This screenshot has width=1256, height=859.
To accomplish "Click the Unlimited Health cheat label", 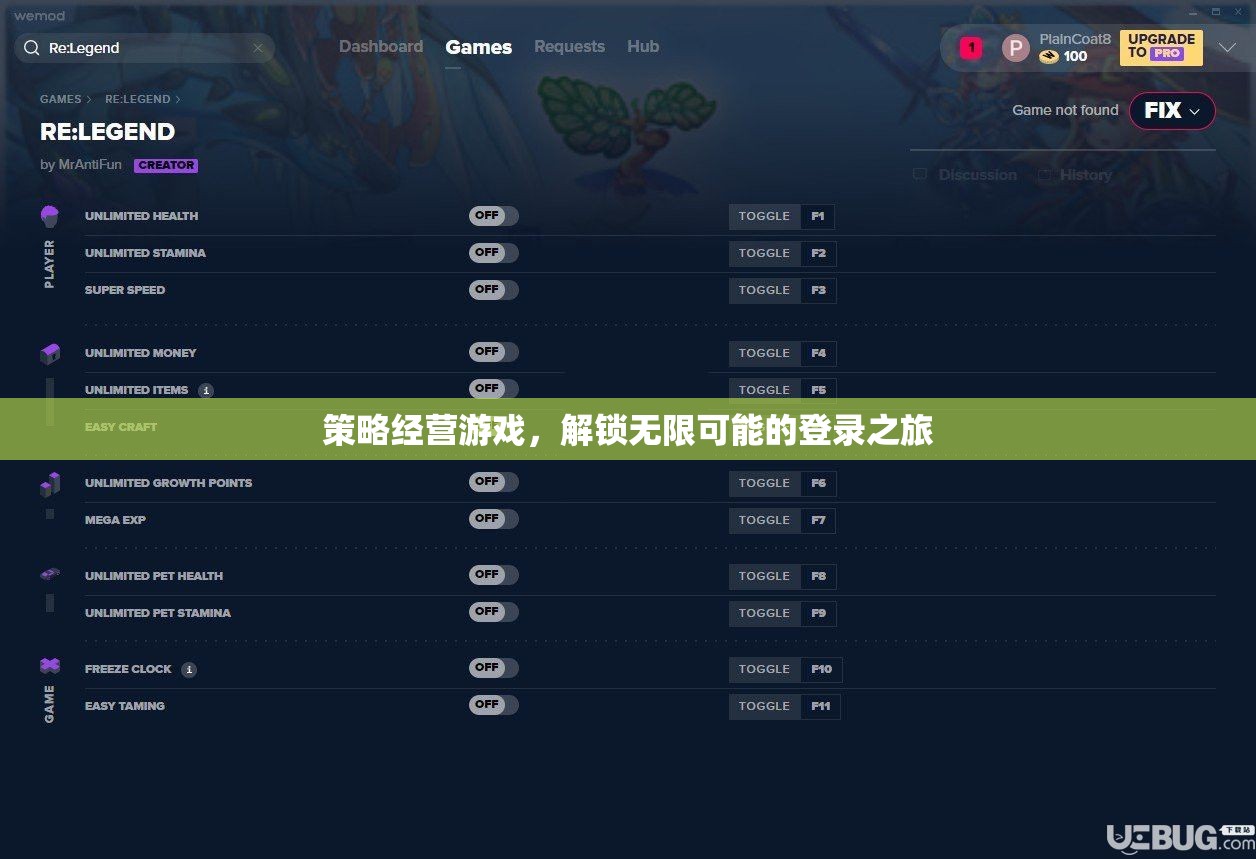I will coord(141,216).
